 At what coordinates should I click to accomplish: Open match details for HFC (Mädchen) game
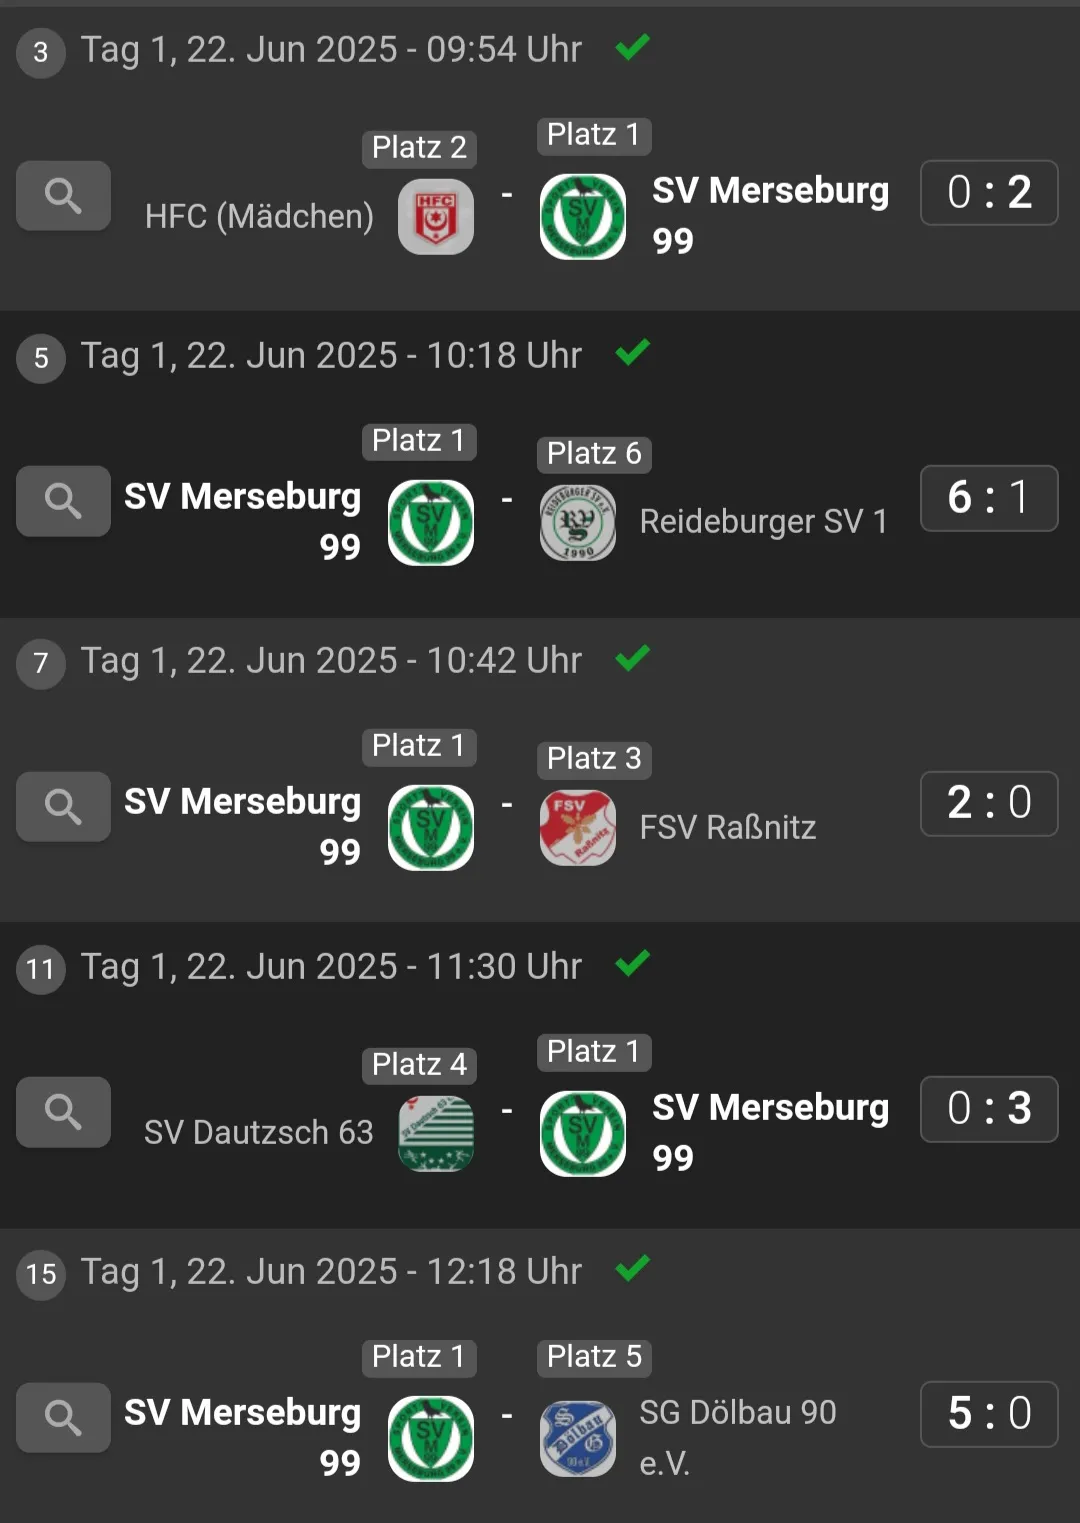[63, 196]
